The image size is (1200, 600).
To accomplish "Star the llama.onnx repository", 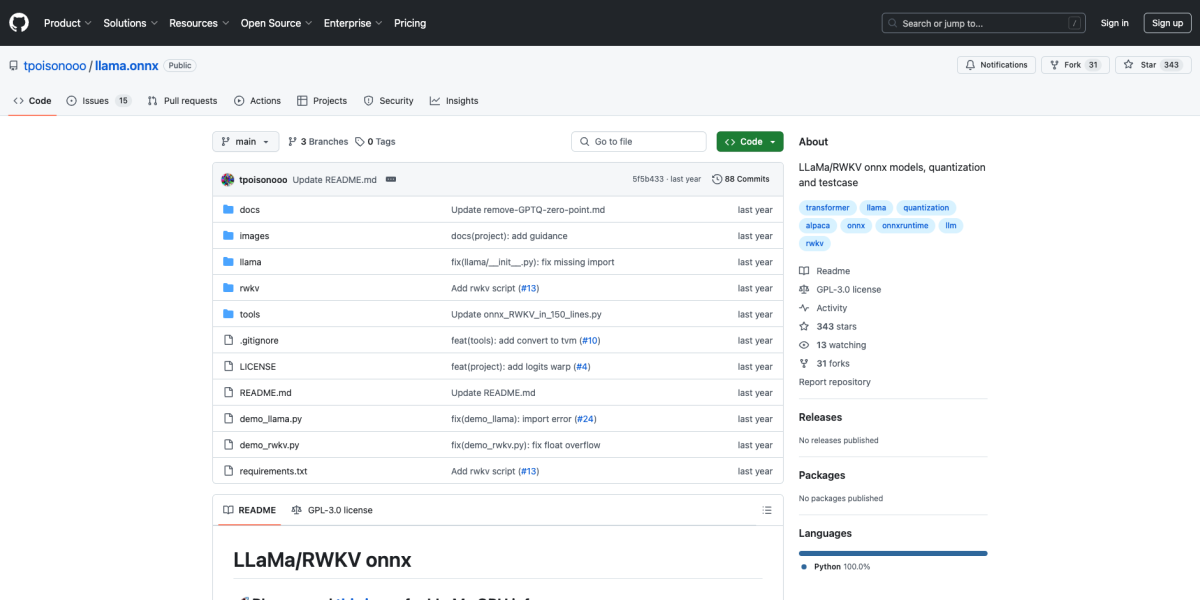I will [x=1152, y=64].
